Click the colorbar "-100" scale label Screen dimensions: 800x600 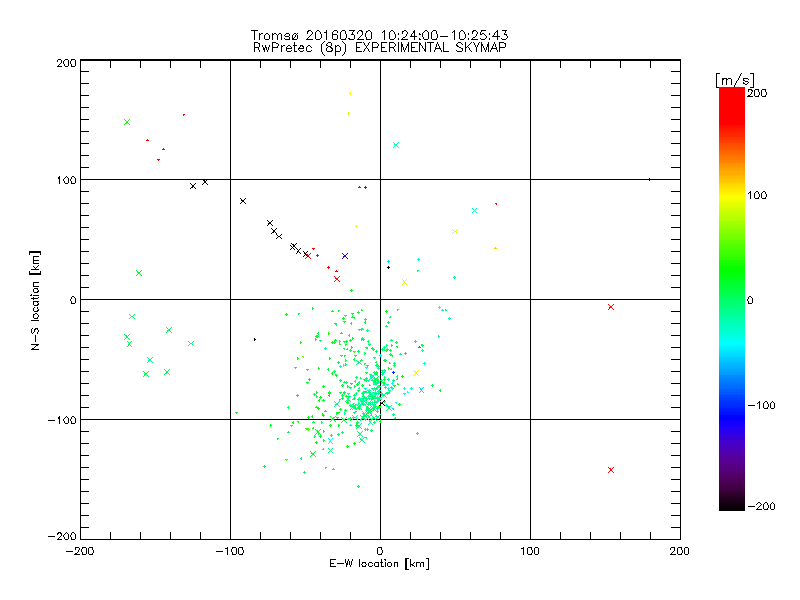click(761, 406)
